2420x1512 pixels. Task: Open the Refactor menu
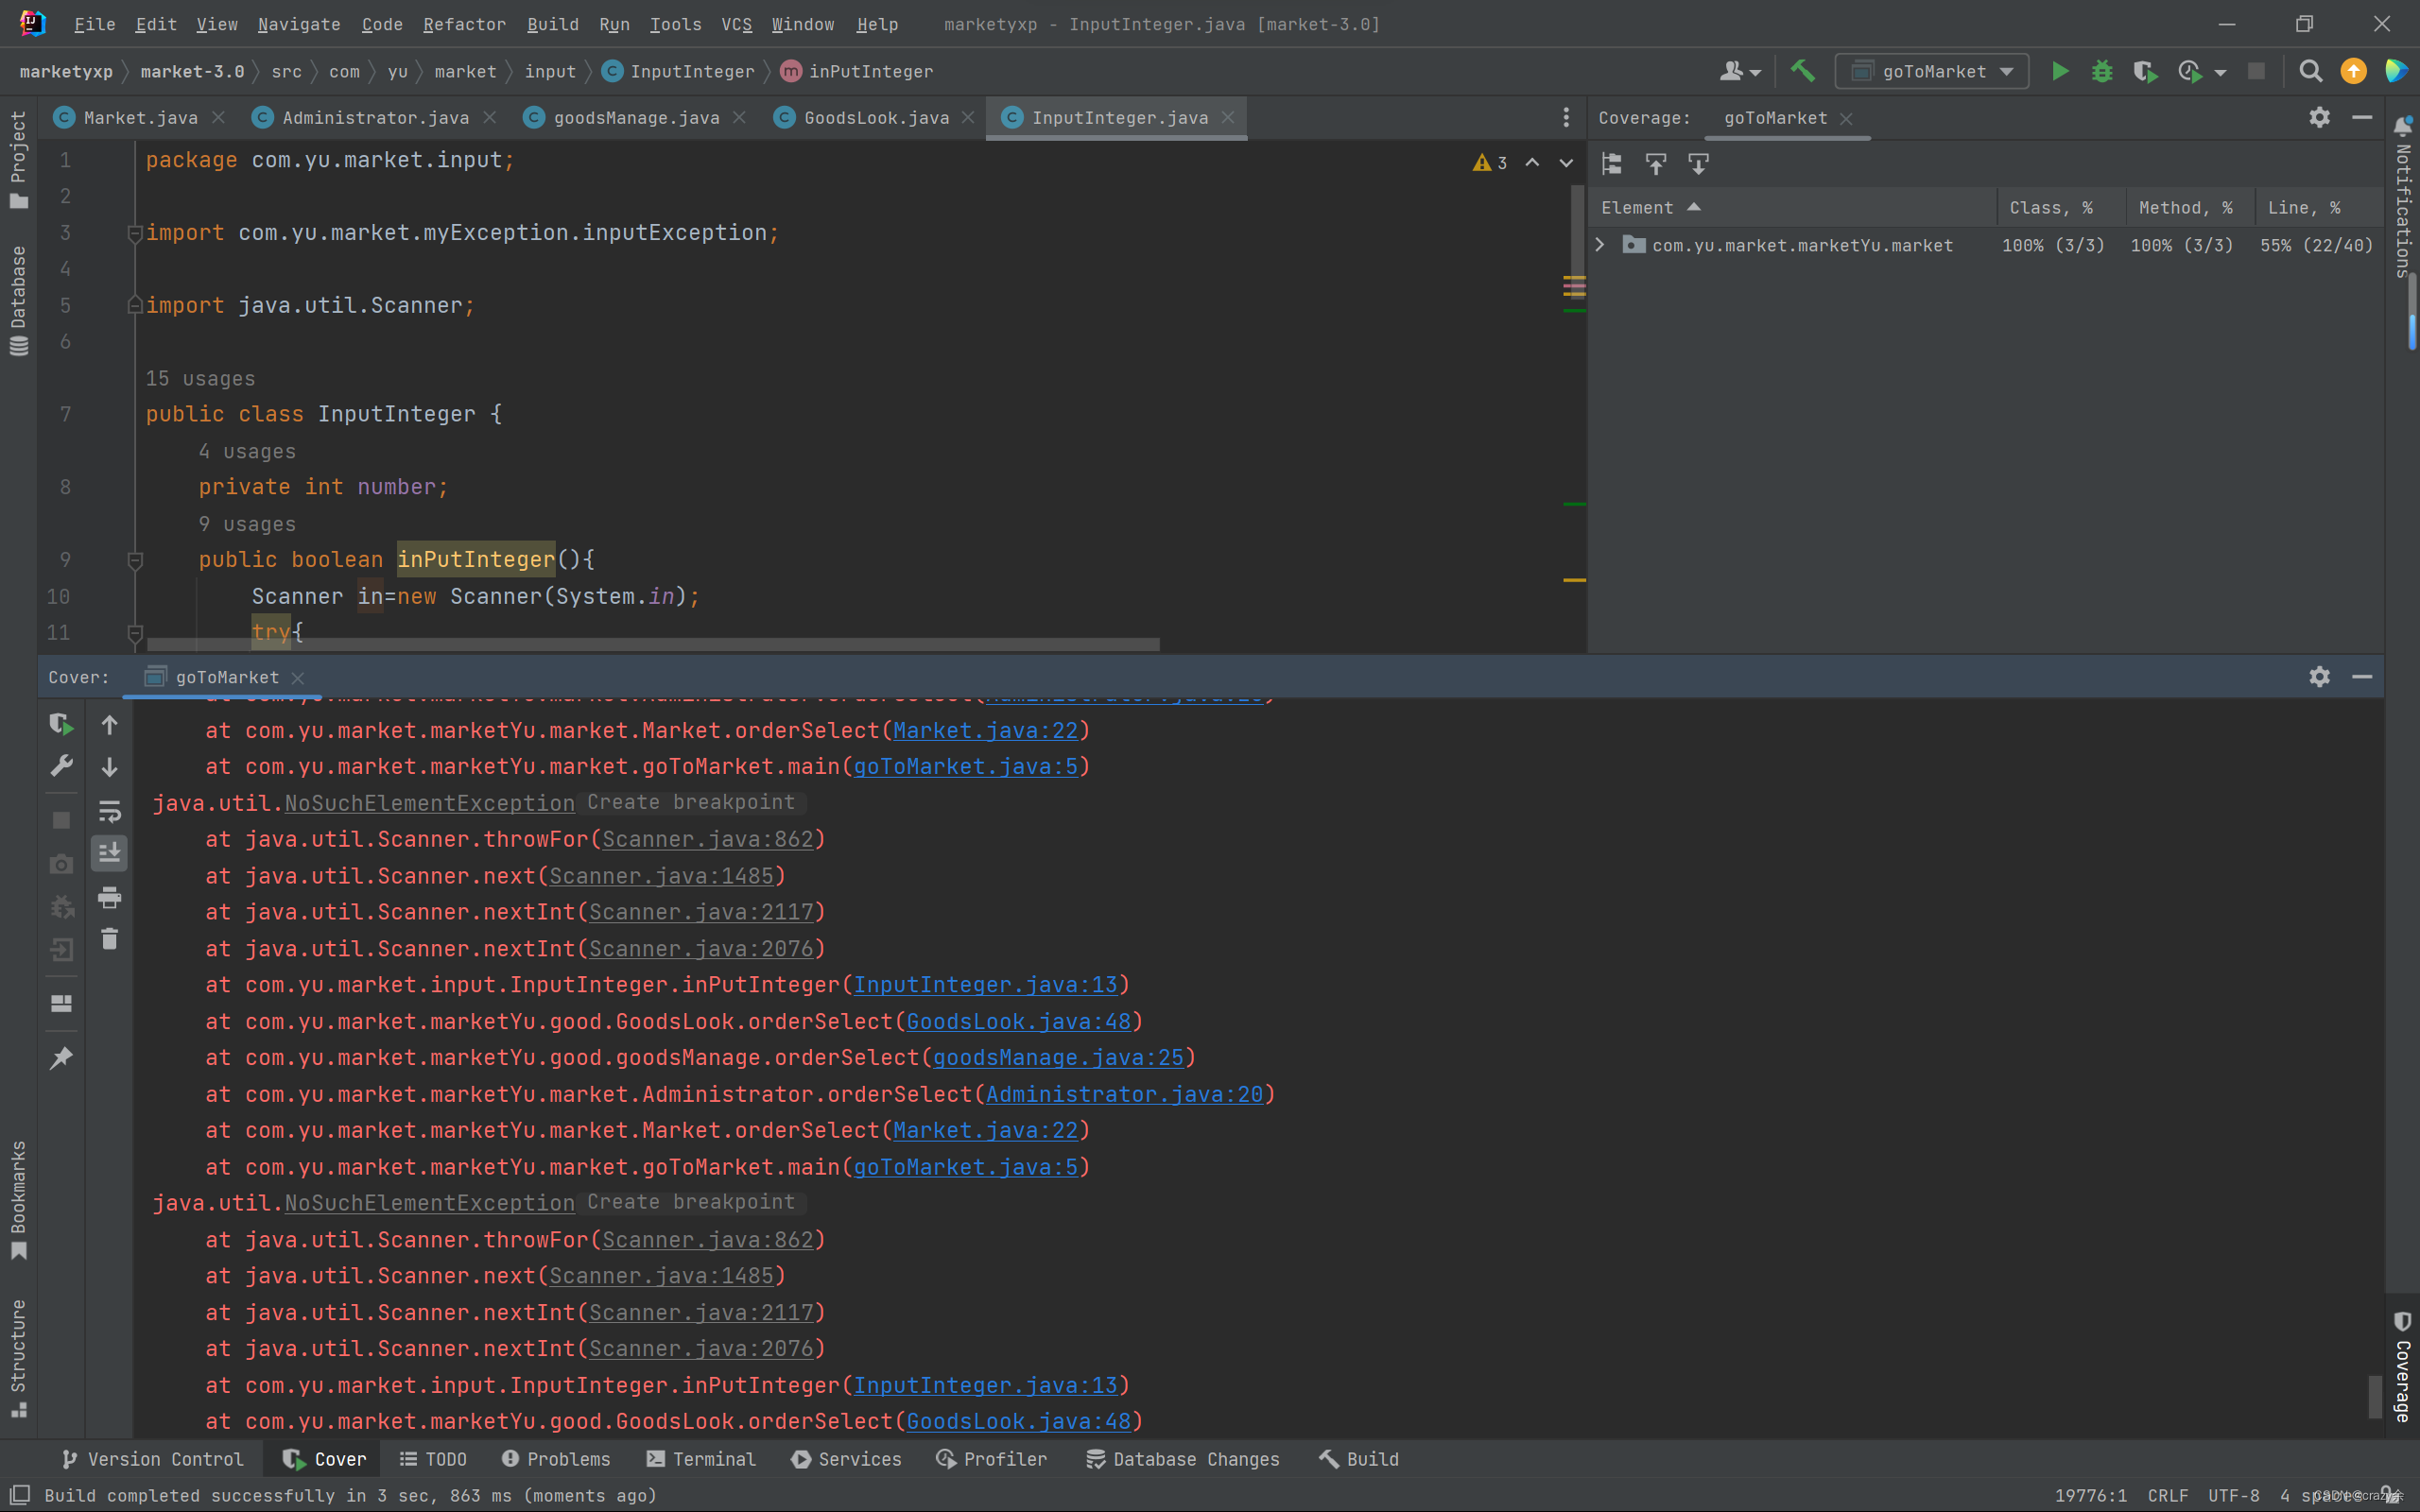(x=464, y=24)
